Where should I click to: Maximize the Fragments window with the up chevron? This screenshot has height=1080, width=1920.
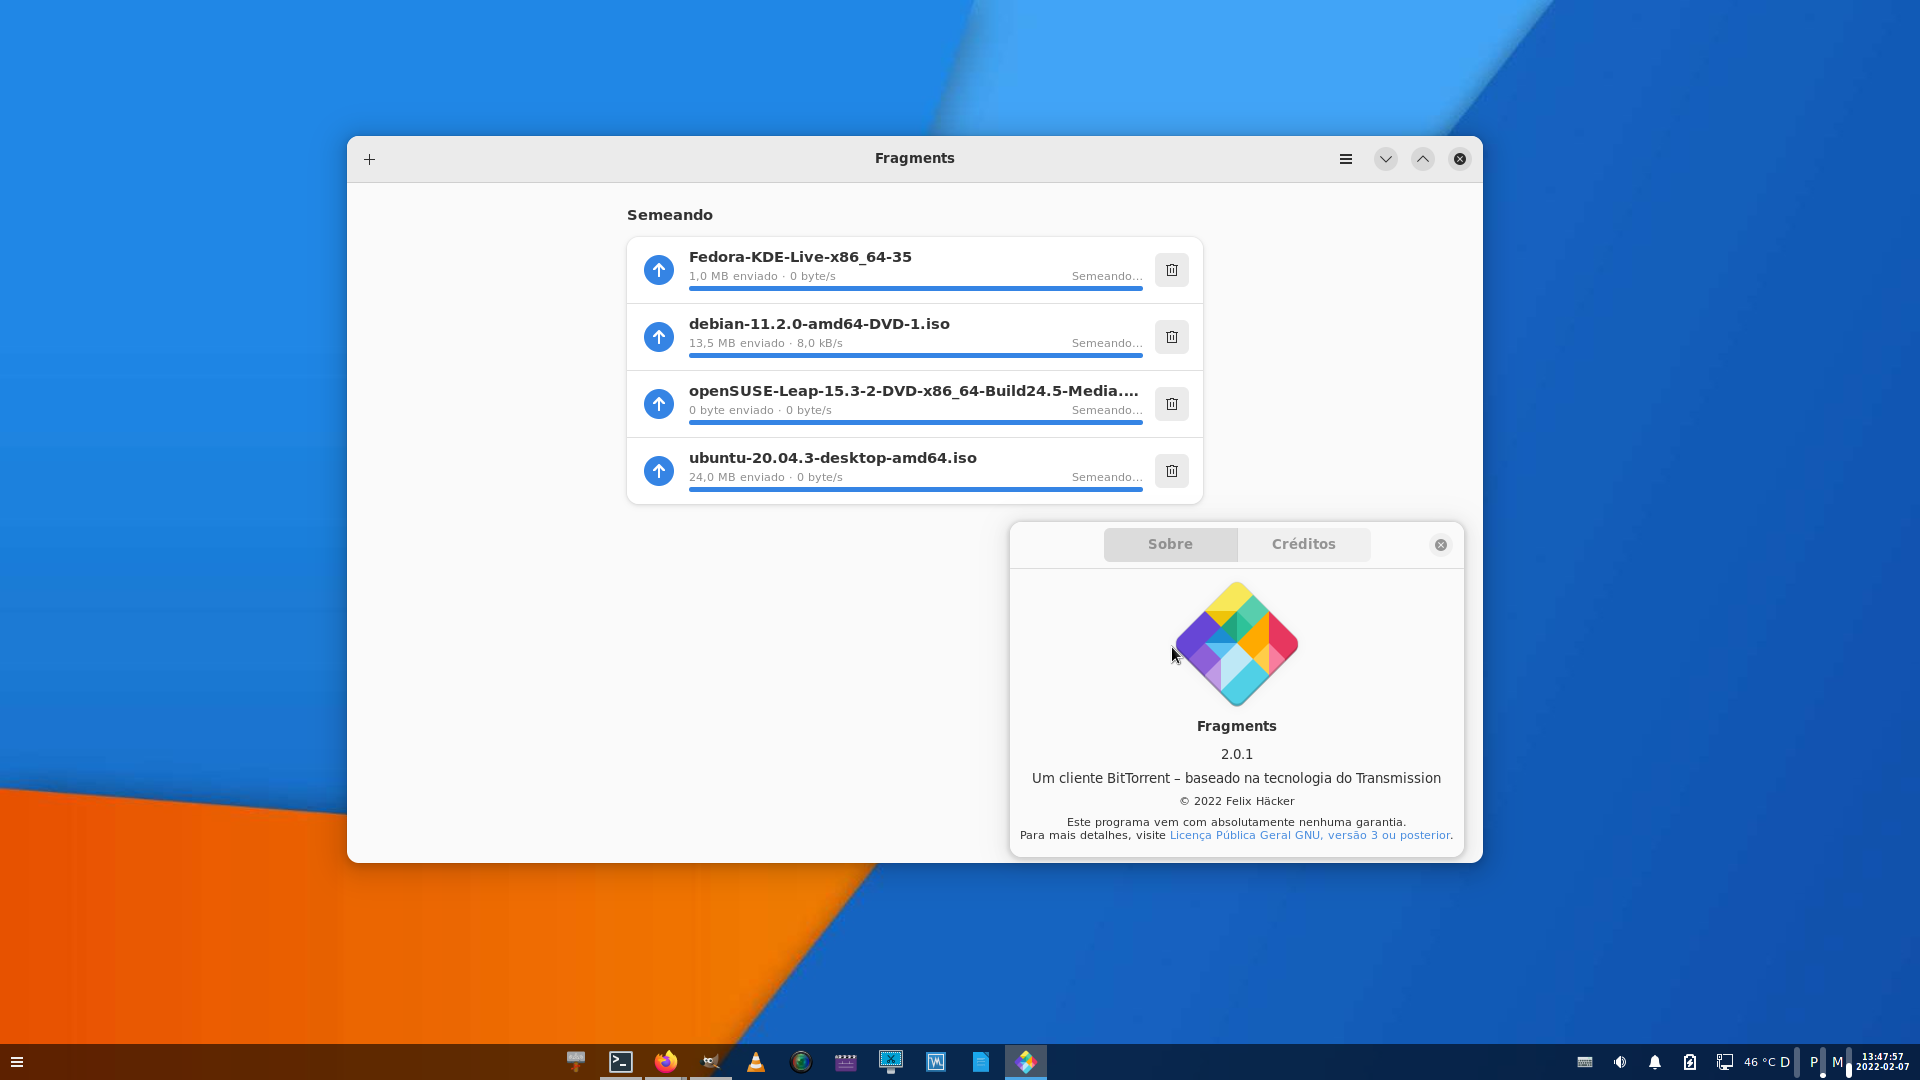coord(1422,159)
